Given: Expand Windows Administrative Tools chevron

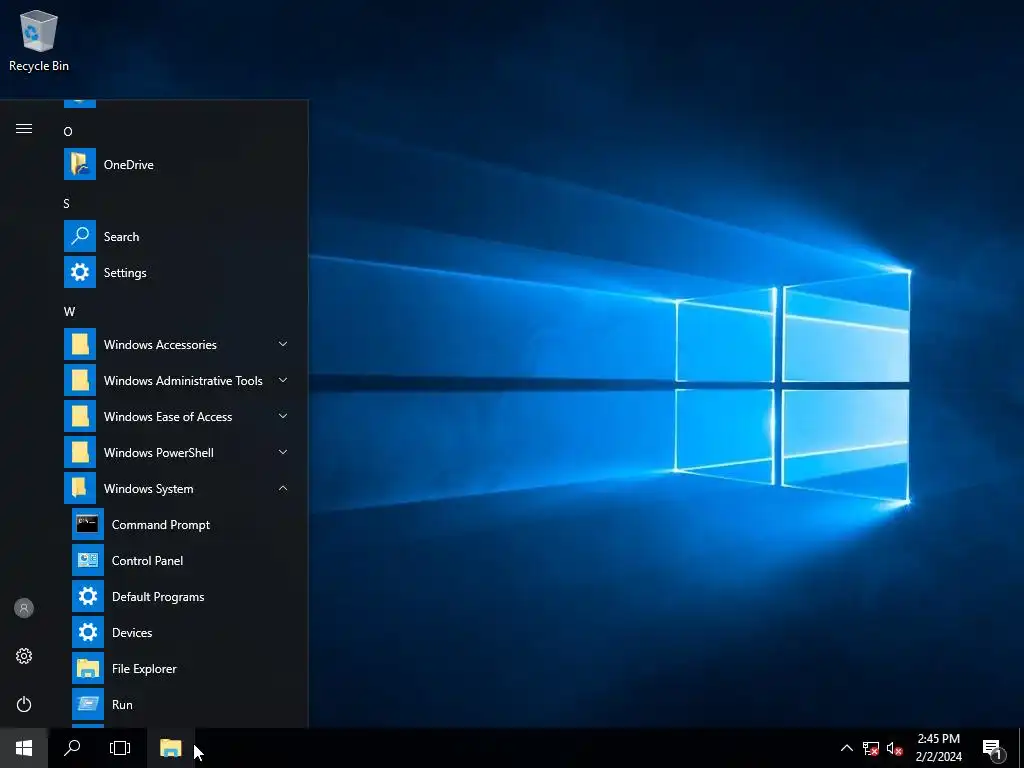Looking at the screenshot, I should [283, 380].
